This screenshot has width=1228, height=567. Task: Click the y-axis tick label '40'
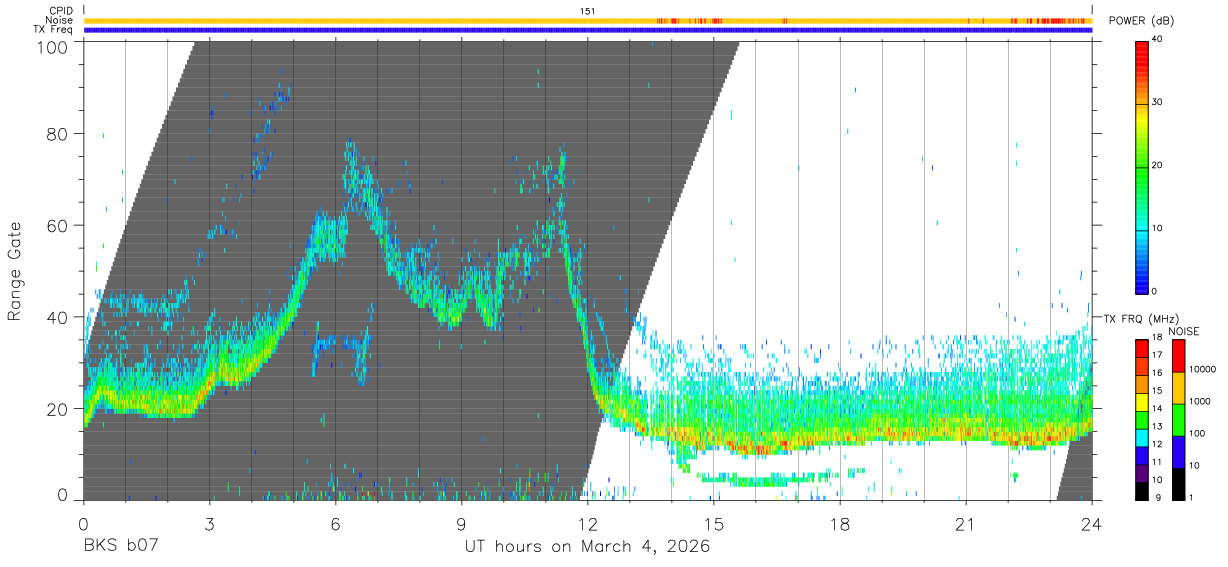click(x=60, y=317)
